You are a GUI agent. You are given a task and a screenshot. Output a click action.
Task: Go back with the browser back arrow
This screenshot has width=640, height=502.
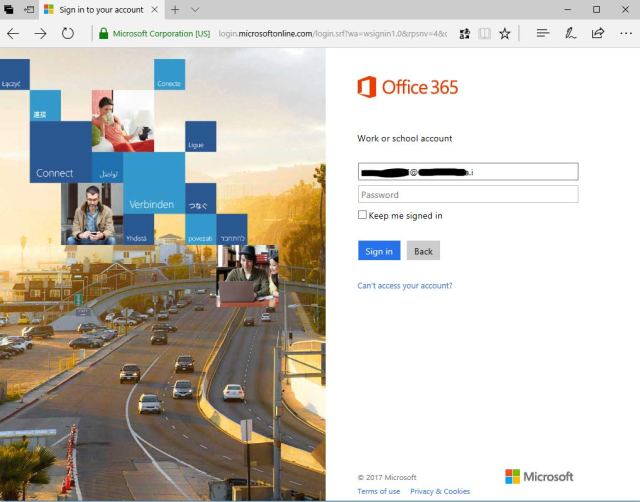(x=13, y=33)
